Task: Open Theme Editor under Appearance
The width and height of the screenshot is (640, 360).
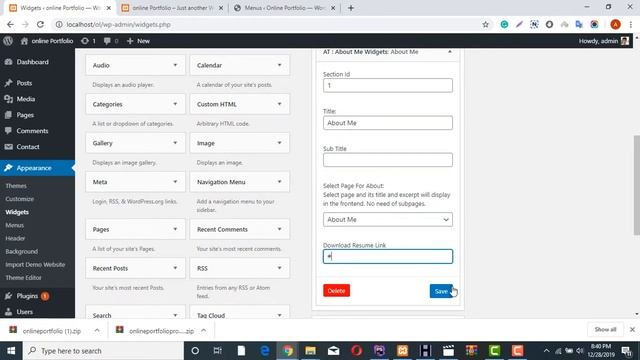Action: tap(23, 278)
